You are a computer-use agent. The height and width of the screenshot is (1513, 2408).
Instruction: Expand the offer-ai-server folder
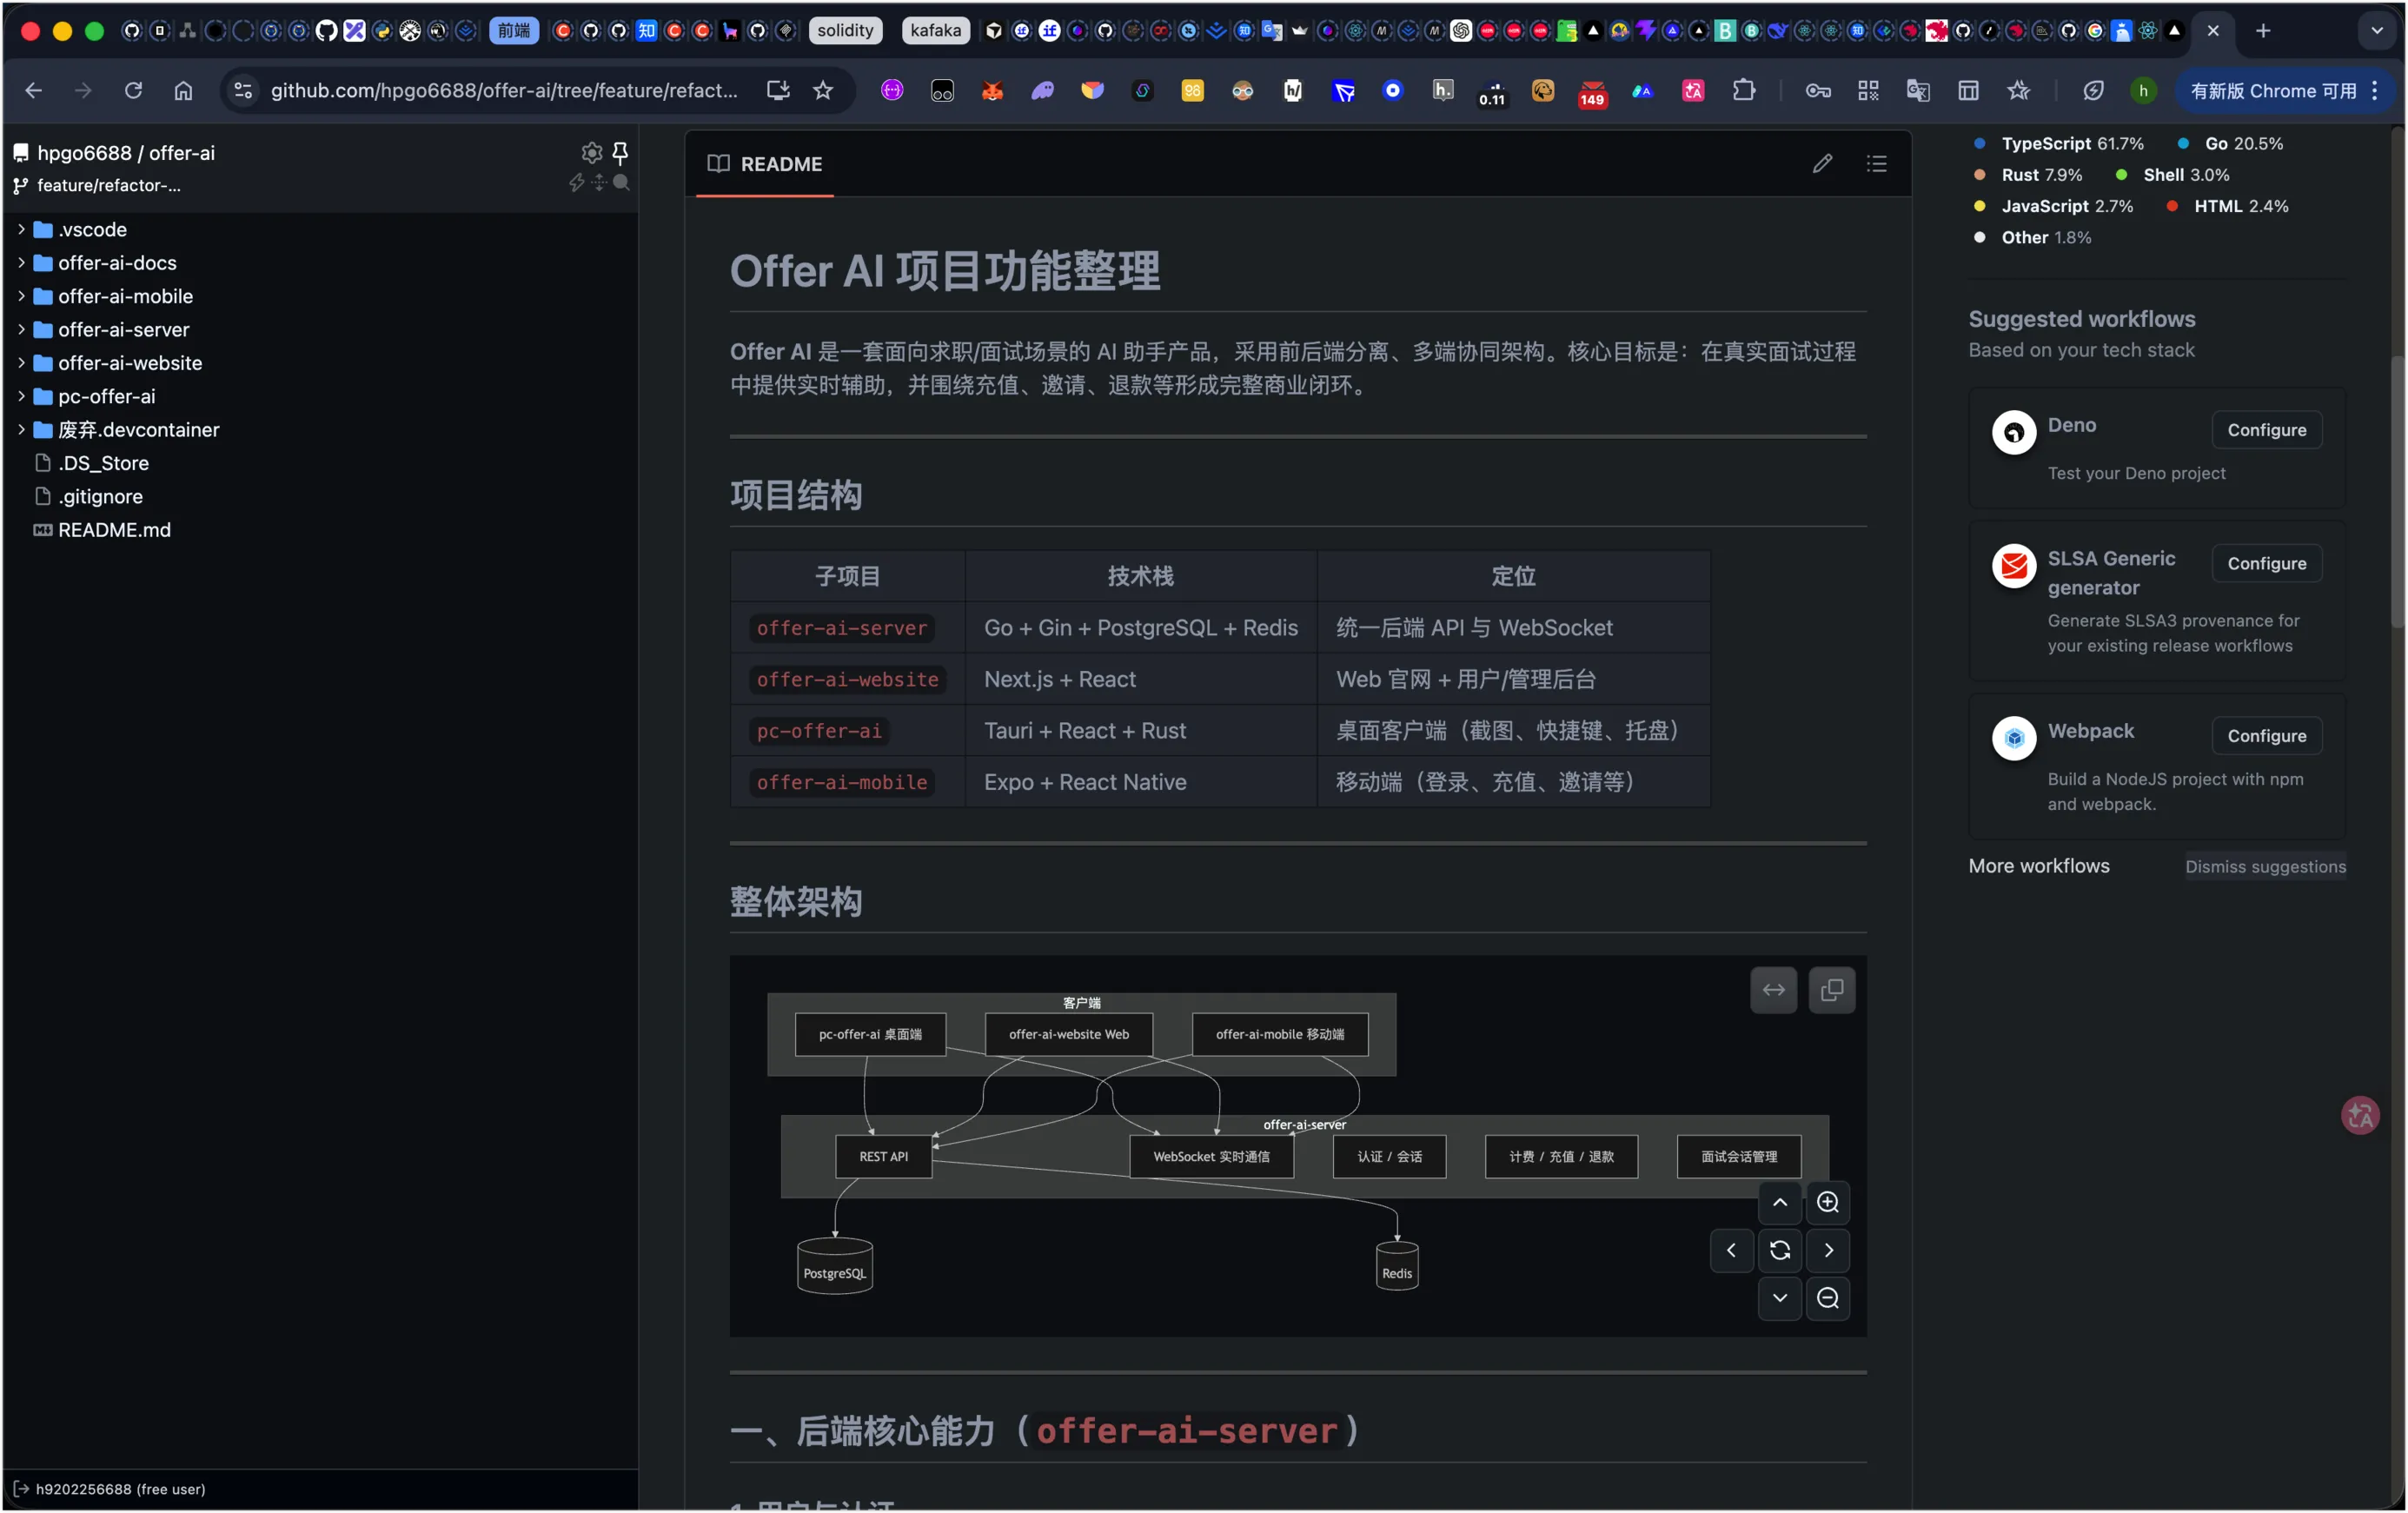click(21, 329)
